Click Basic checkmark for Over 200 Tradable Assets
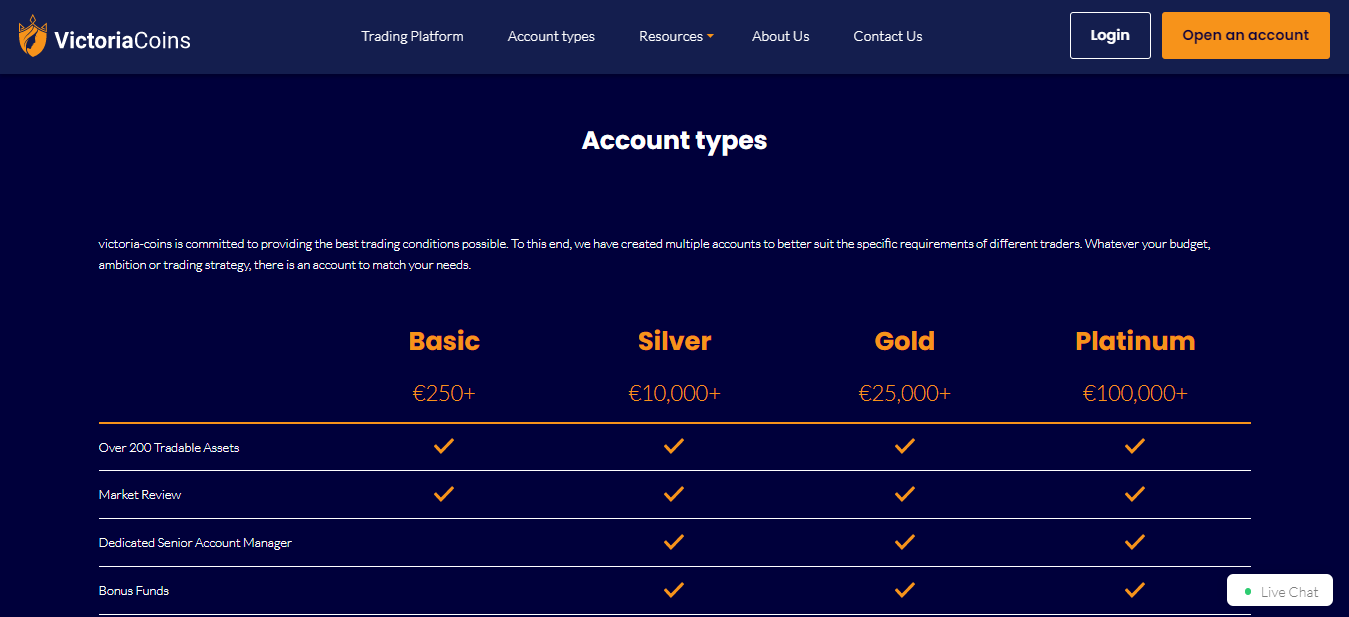 tap(444, 446)
